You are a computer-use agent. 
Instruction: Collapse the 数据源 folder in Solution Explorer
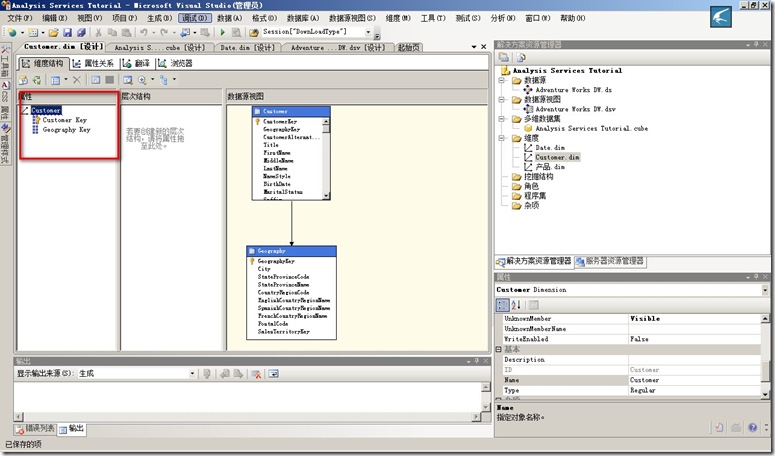502,80
